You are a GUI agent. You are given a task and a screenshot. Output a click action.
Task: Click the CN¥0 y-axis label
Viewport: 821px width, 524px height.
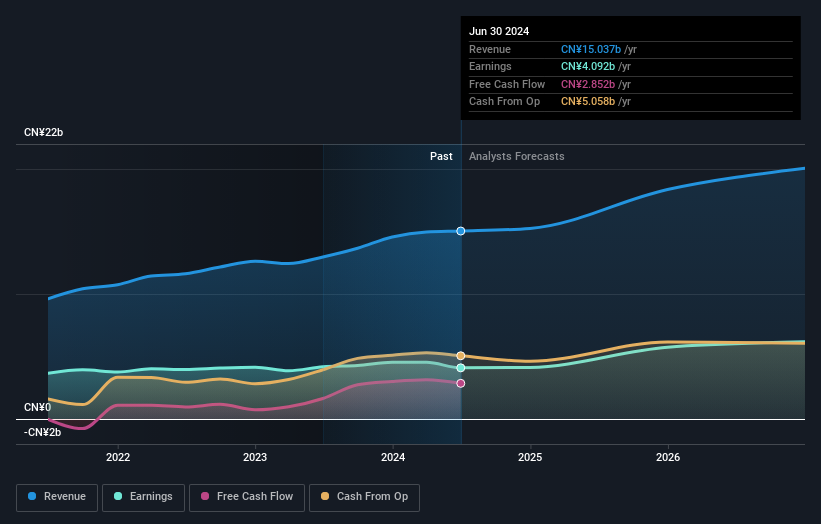click(x=38, y=407)
